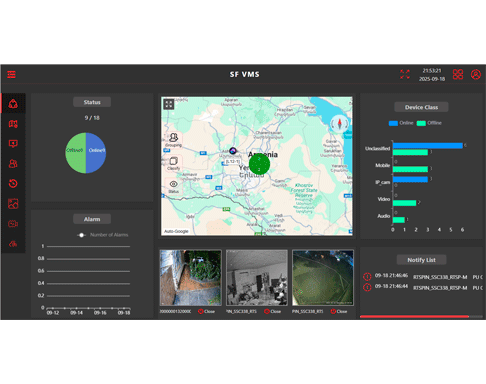The width and height of the screenshot is (486, 384).
Task: Click the alert icon for 09-18 21:46:44
Action: click(367, 287)
